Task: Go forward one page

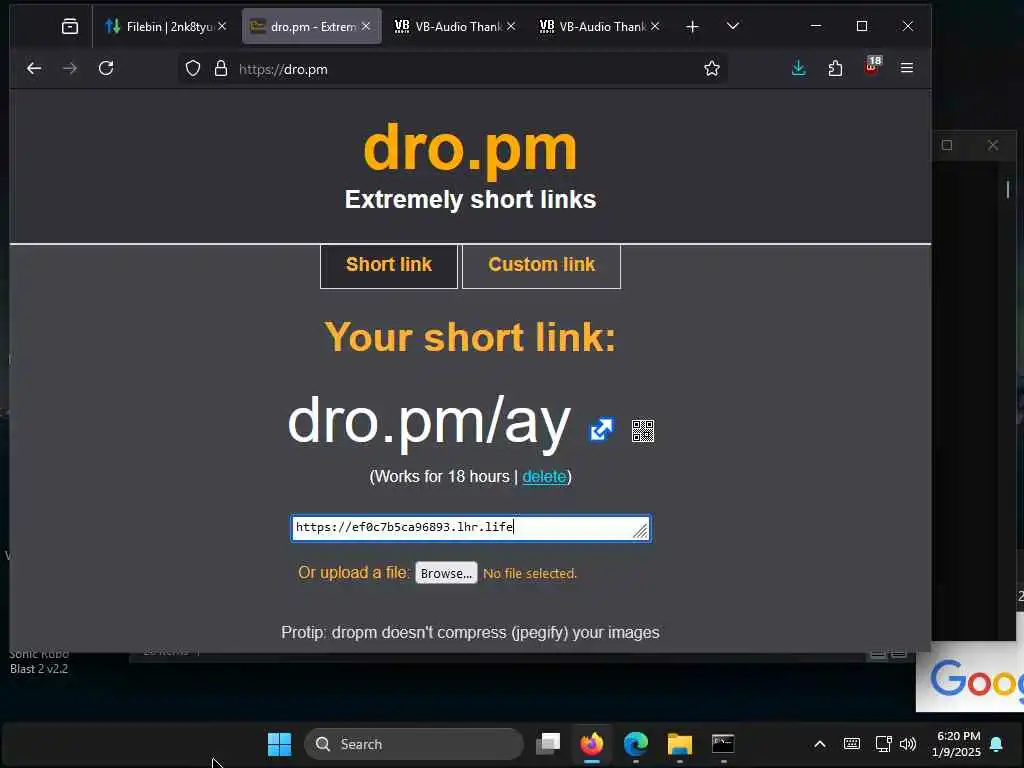Action: point(70,68)
